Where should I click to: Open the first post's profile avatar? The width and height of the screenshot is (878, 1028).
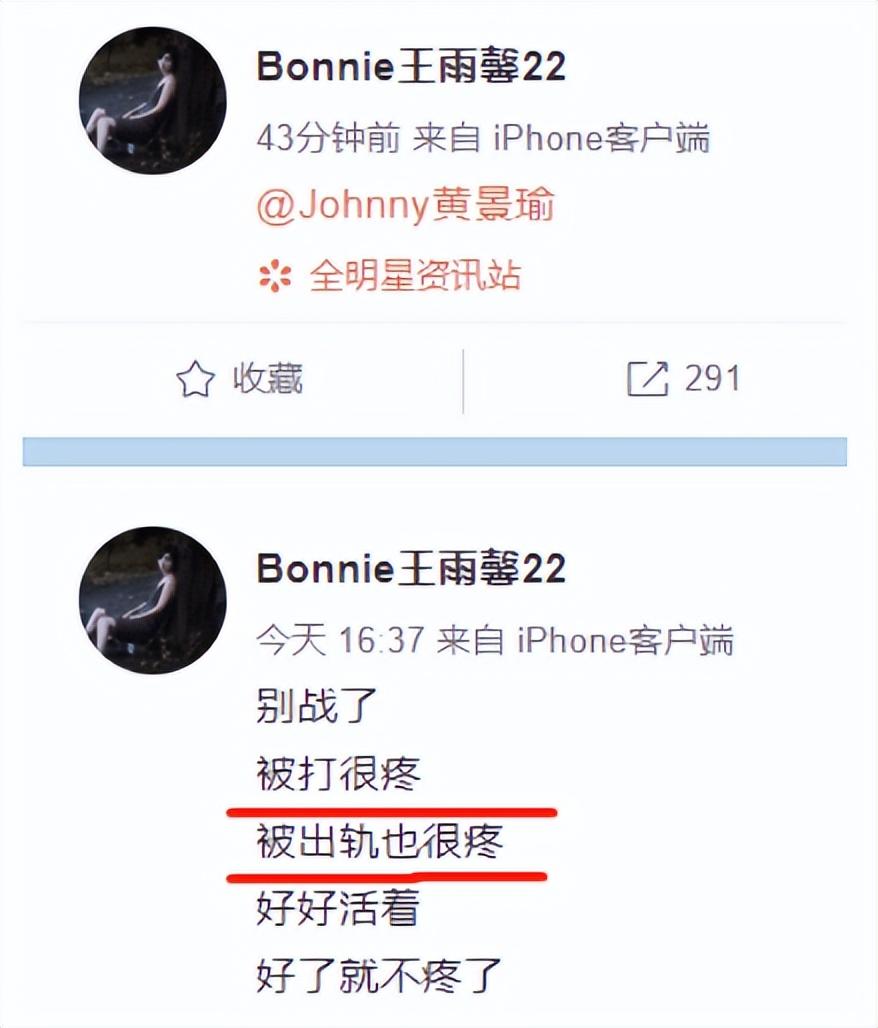[153, 100]
